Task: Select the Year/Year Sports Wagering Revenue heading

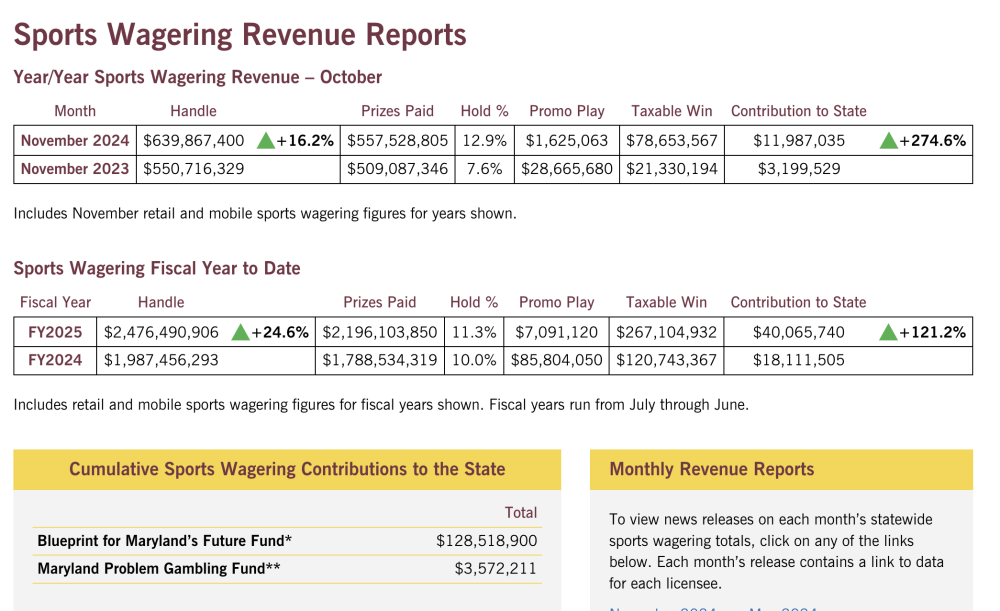Action: (x=198, y=77)
